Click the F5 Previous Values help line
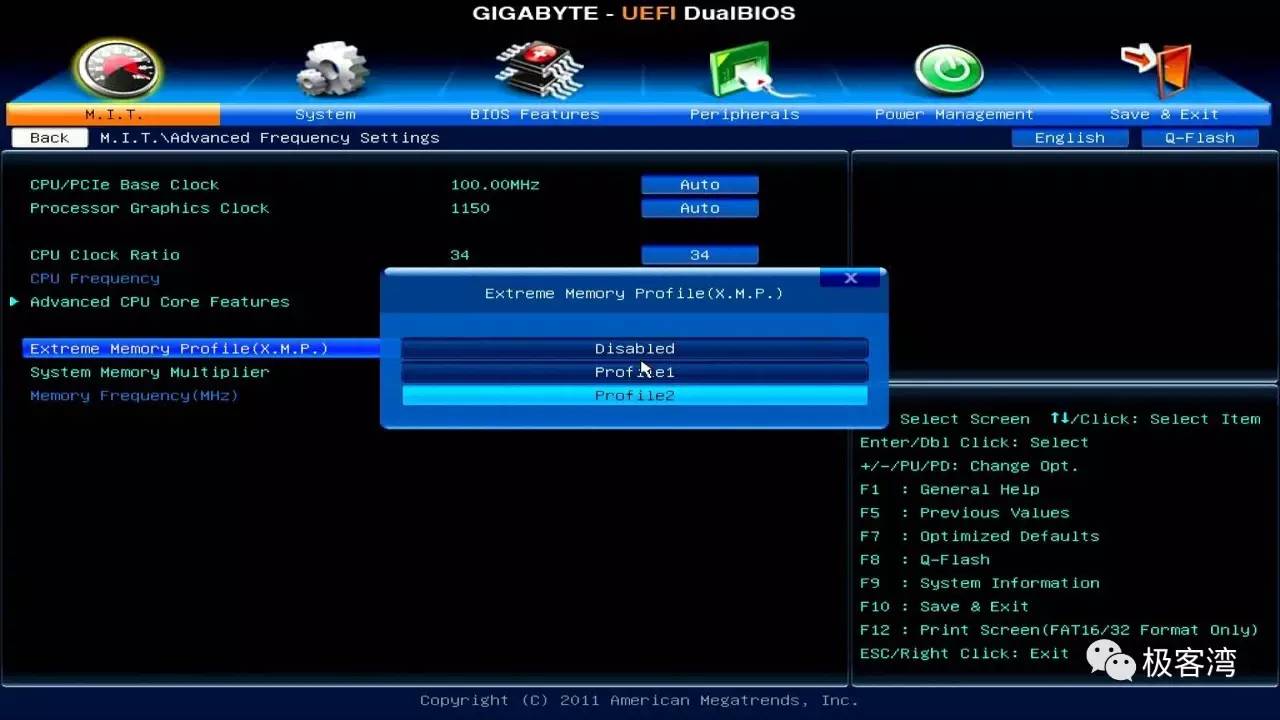This screenshot has width=1280, height=720. pos(965,513)
